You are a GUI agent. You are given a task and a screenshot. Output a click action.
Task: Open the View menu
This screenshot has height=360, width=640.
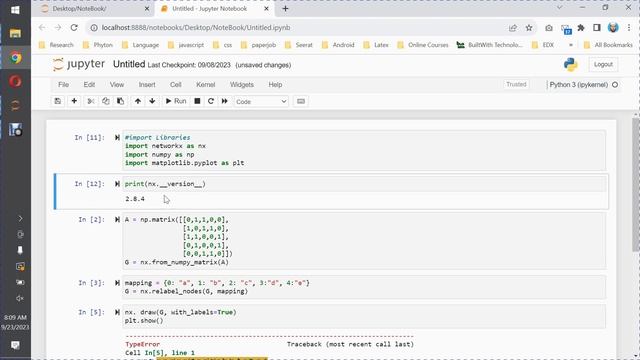[117, 84]
